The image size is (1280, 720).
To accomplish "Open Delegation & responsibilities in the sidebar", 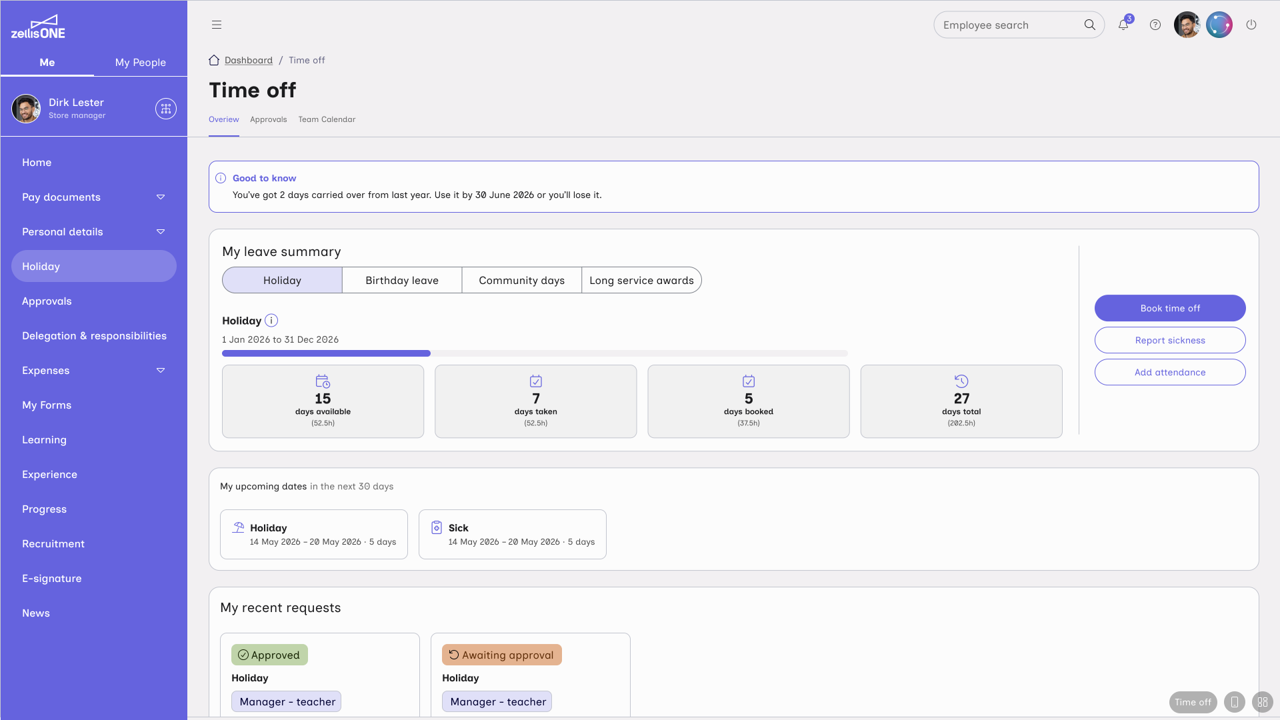I will [x=94, y=336].
